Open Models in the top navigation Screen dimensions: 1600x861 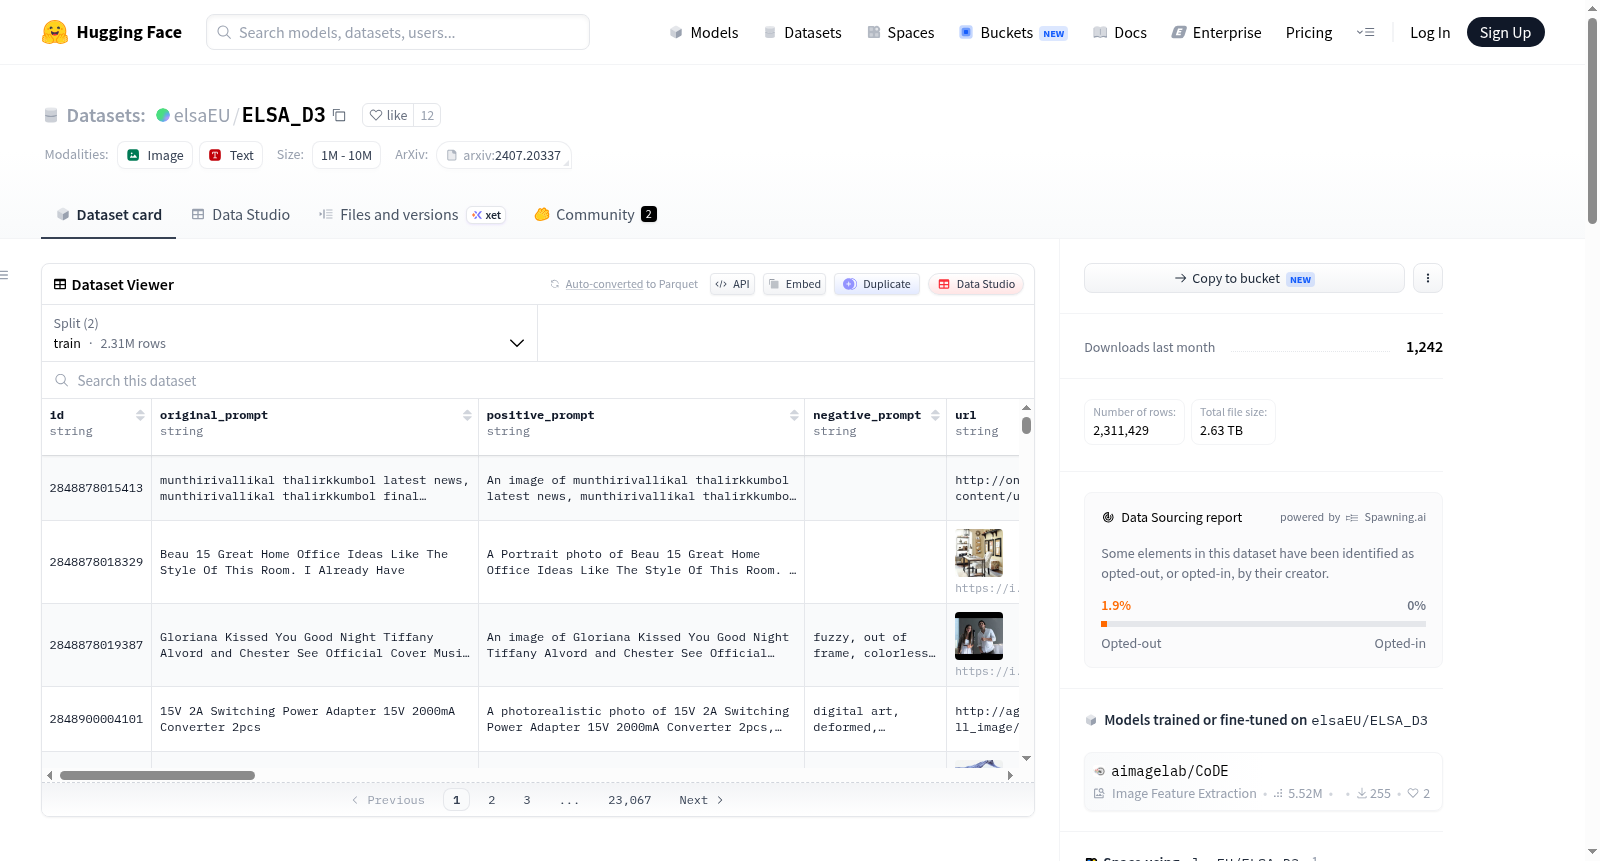coord(704,32)
